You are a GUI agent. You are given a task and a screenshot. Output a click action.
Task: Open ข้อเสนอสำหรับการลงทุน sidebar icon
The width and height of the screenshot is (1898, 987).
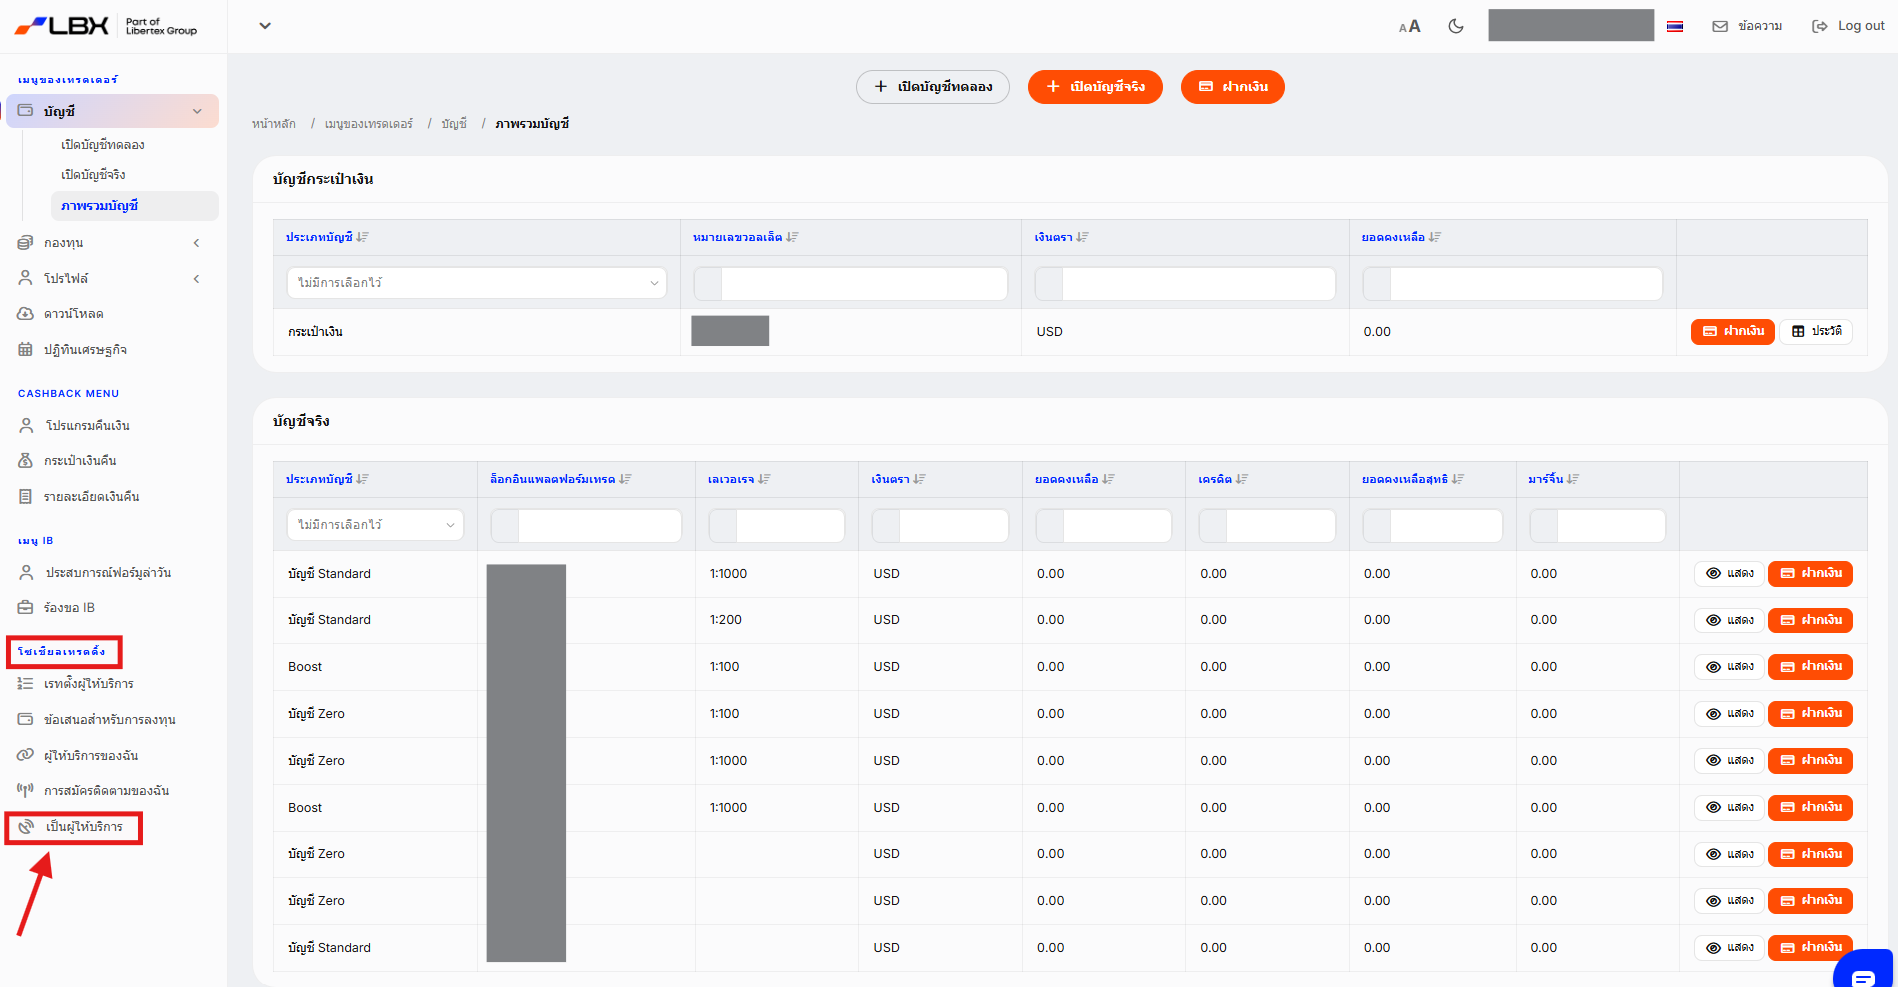point(26,720)
